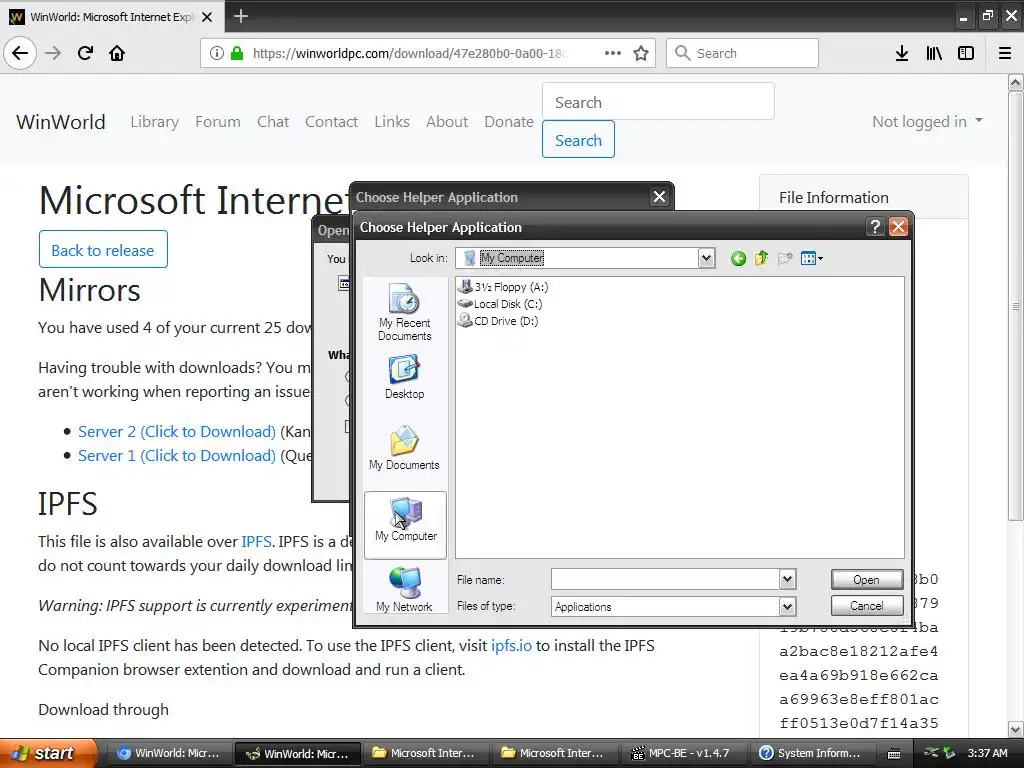Viewport: 1024px width, 768px height.
Task: Open a new browser tab
Action: point(240,16)
